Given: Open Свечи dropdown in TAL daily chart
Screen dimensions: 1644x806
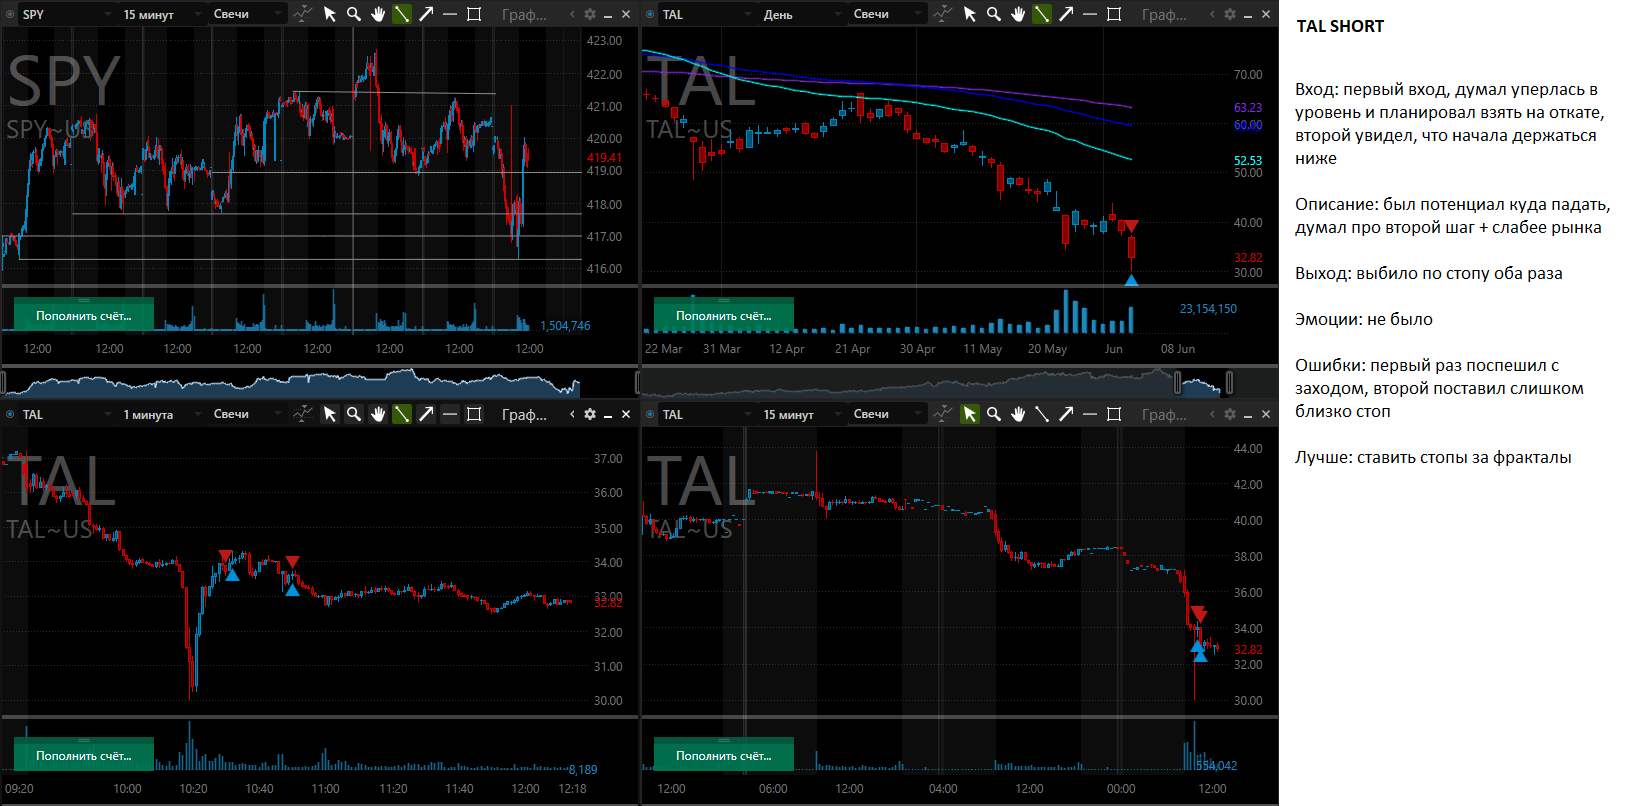Looking at the screenshot, I should 886,14.
